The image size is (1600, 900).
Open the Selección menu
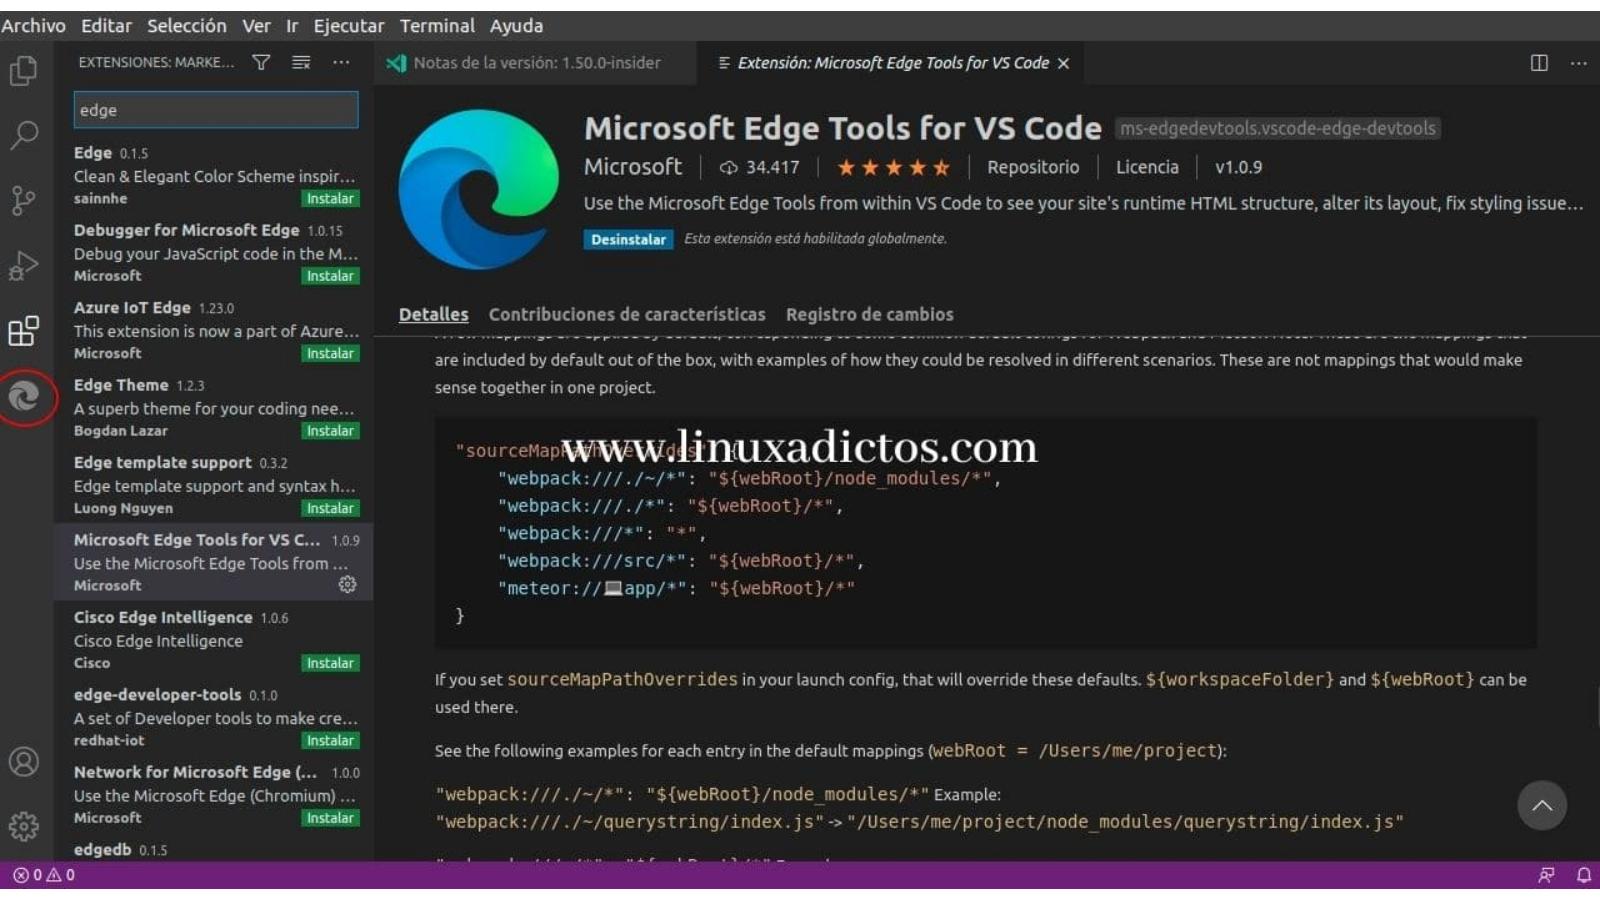(x=187, y=26)
